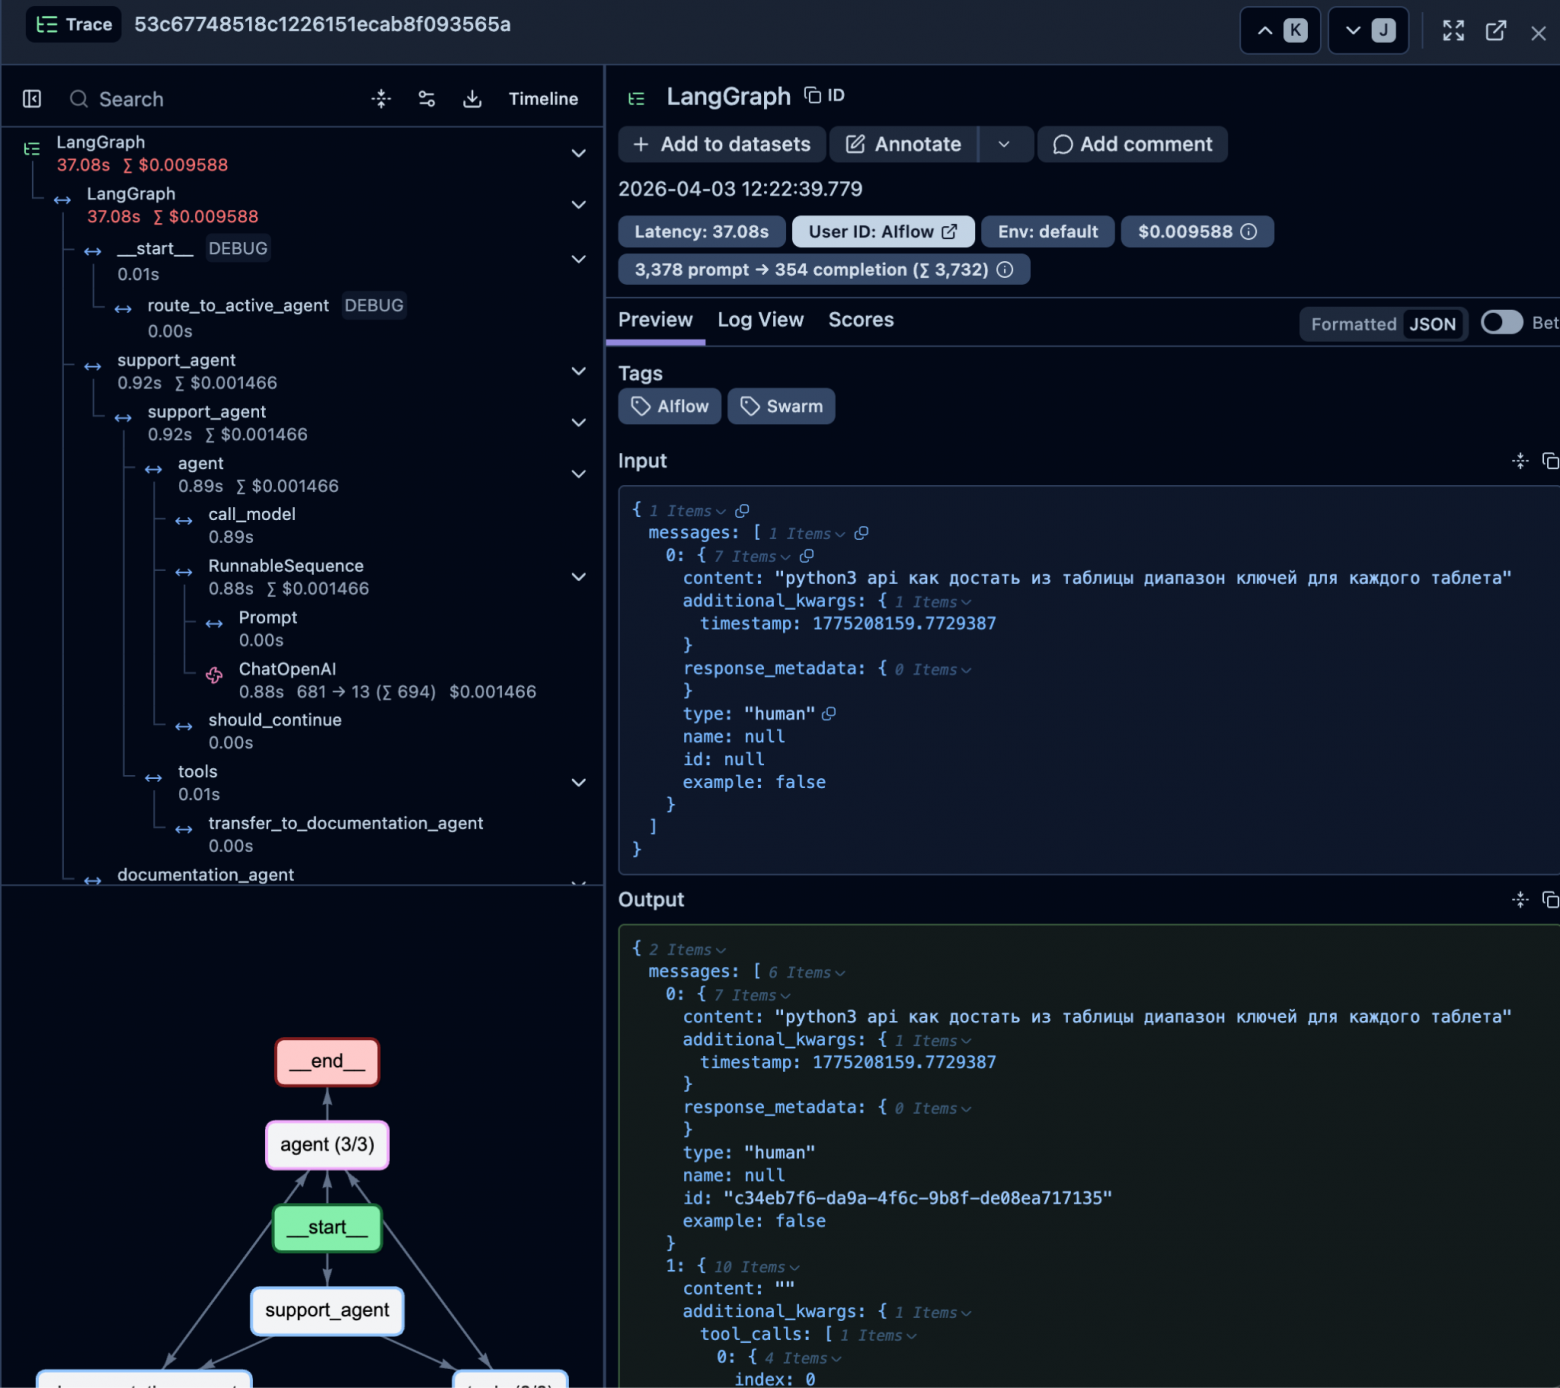
Task: Click Add to datasets button
Action: [722, 144]
